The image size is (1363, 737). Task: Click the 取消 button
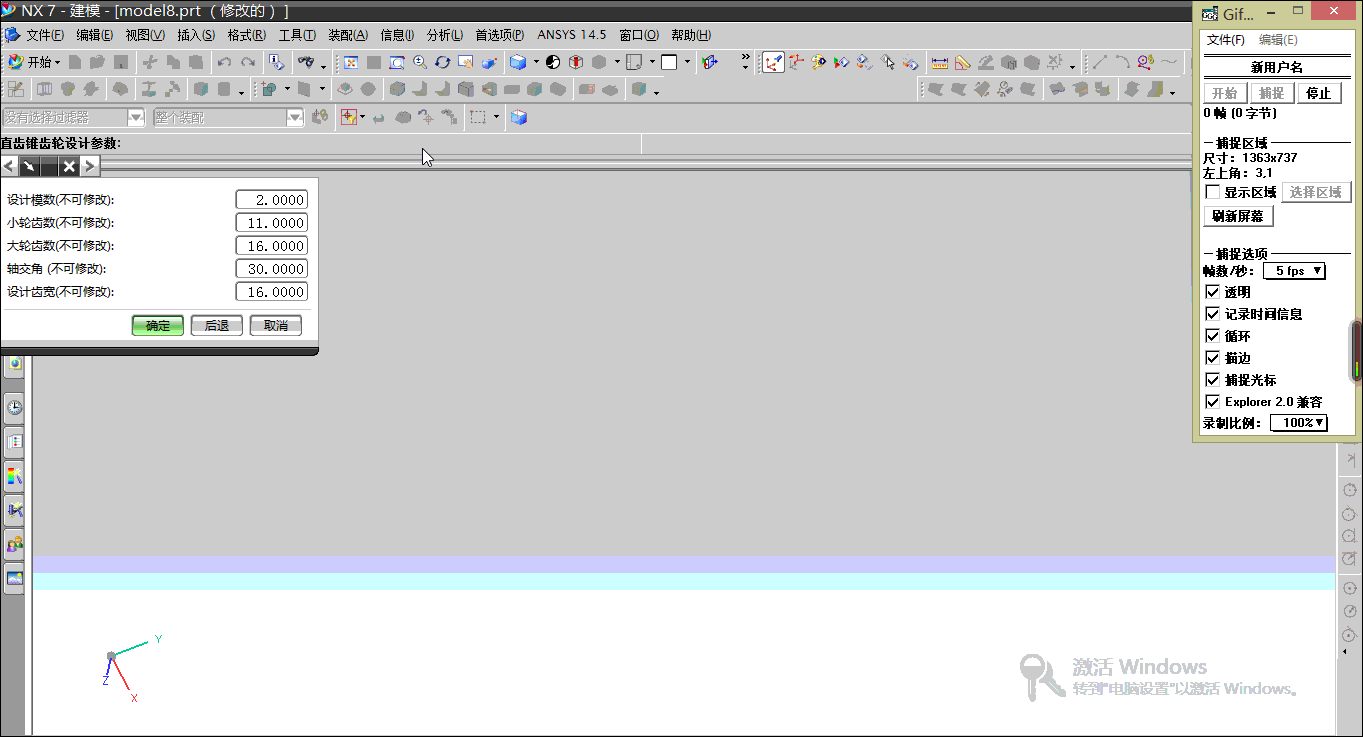276,325
